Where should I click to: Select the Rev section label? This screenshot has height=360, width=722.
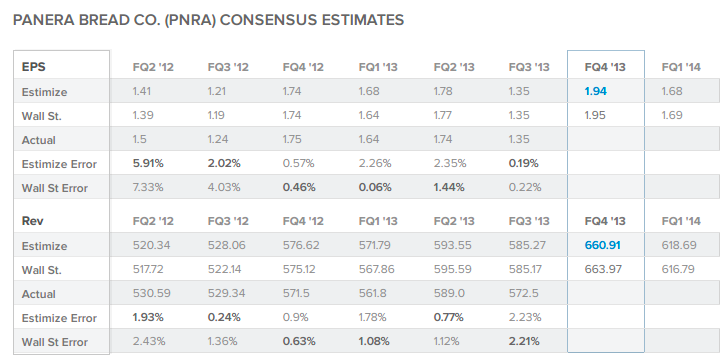32,221
